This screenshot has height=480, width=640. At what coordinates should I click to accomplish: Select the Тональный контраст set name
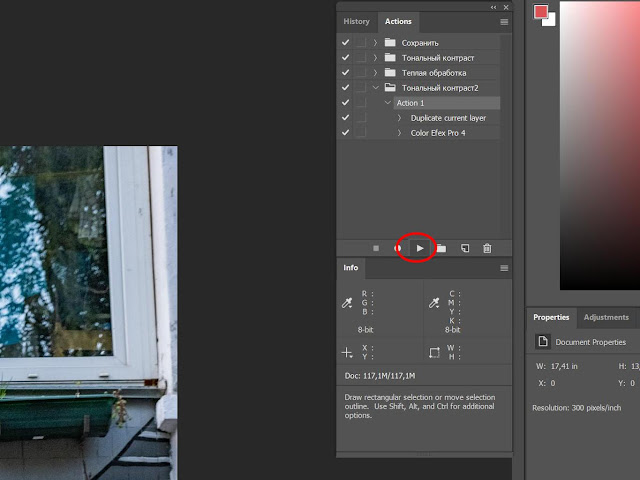[438, 58]
